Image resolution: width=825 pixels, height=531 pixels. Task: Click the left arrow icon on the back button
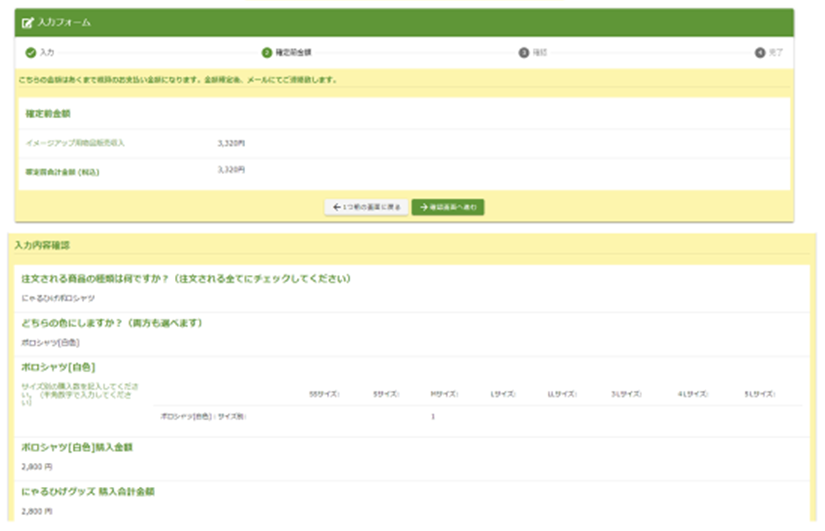337,207
